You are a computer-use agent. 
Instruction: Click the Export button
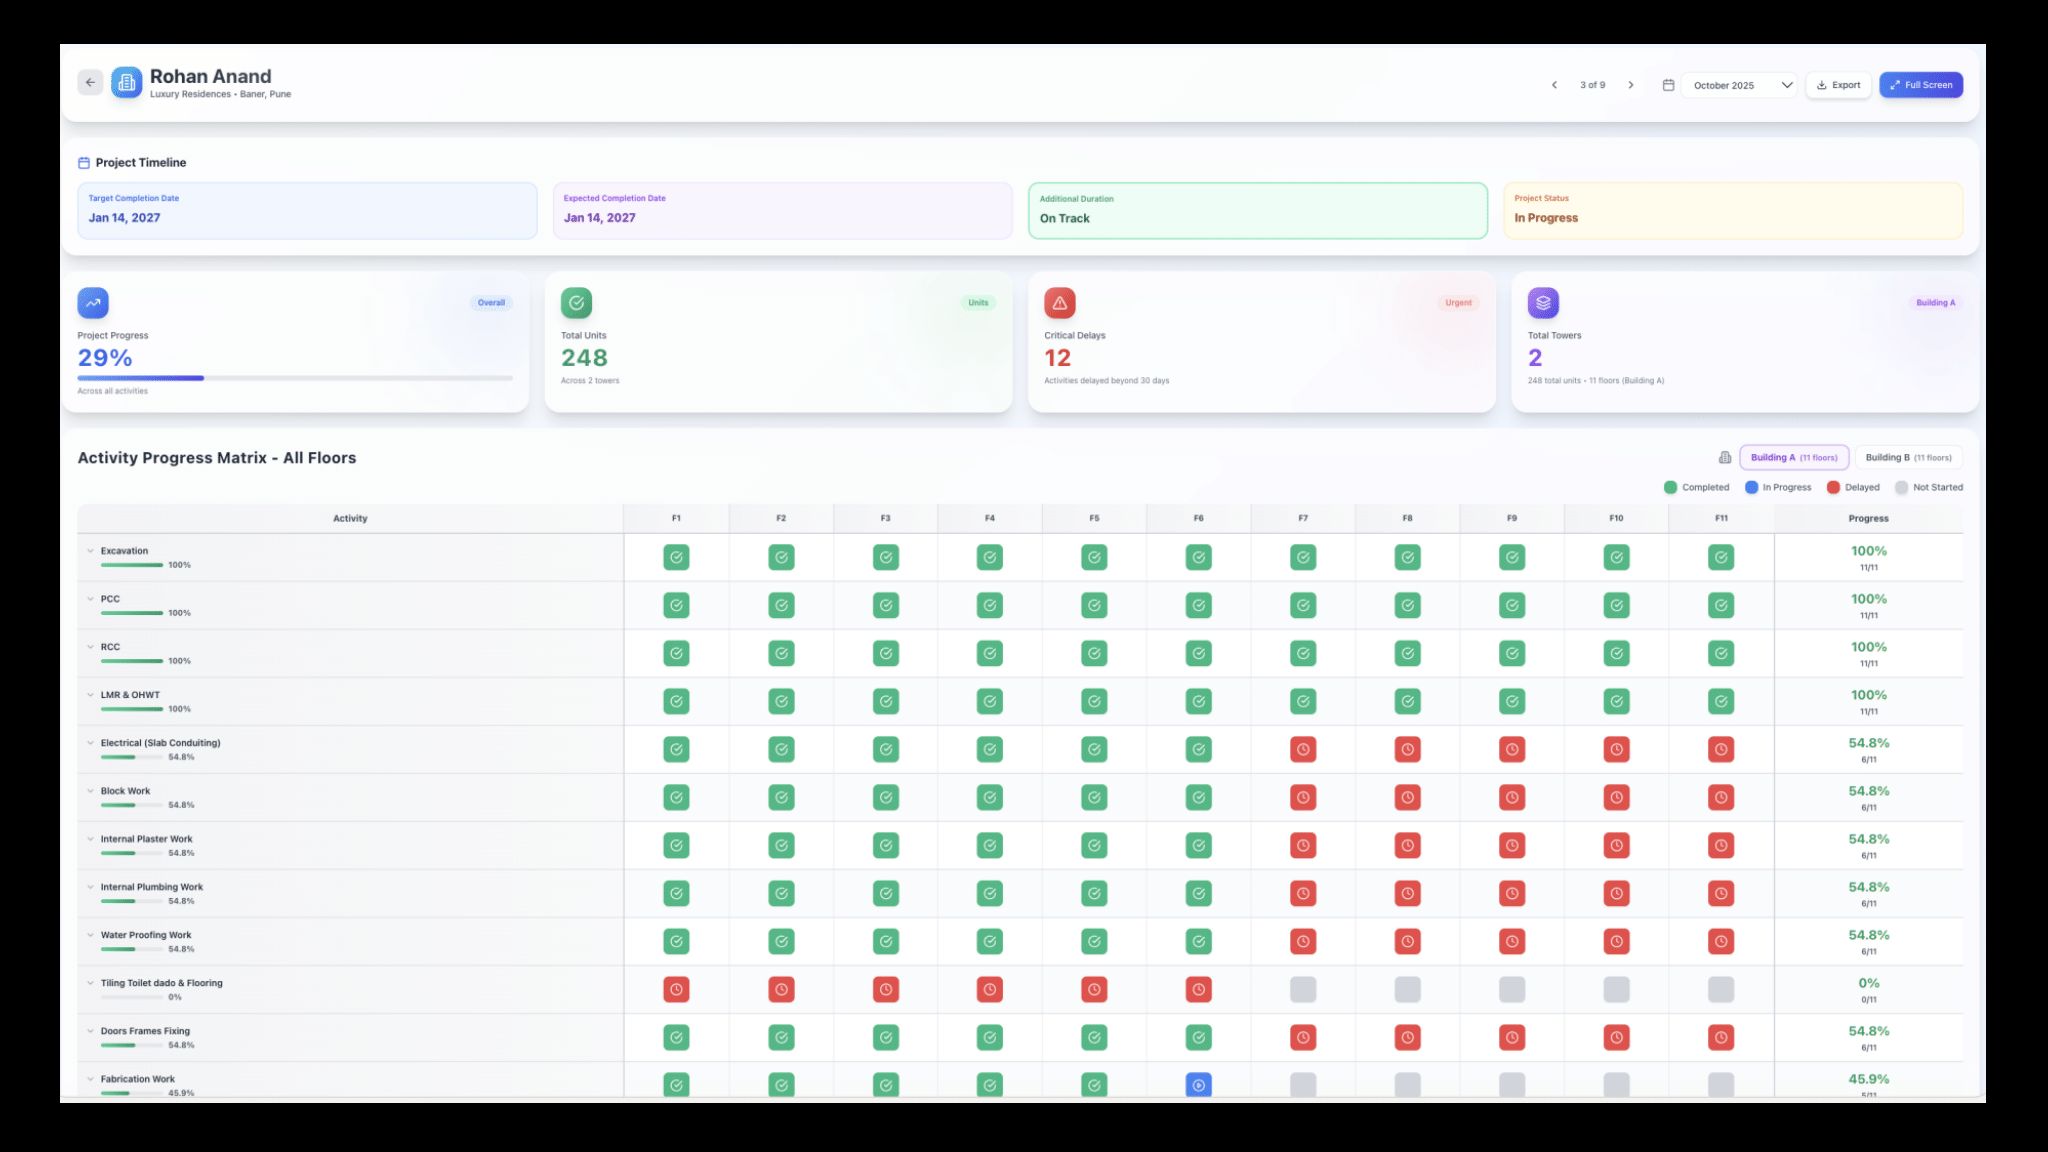(1838, 85)
